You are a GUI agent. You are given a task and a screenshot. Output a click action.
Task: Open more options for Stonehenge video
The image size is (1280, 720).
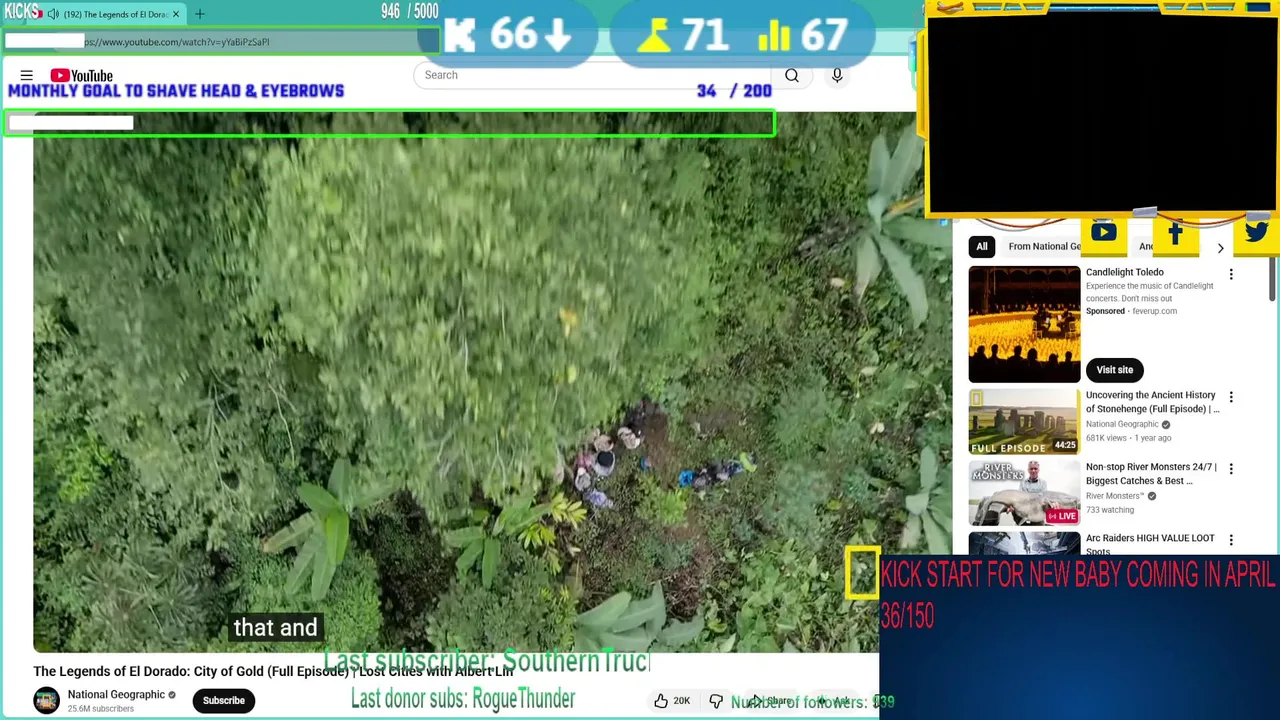(x=1231, y=398)
